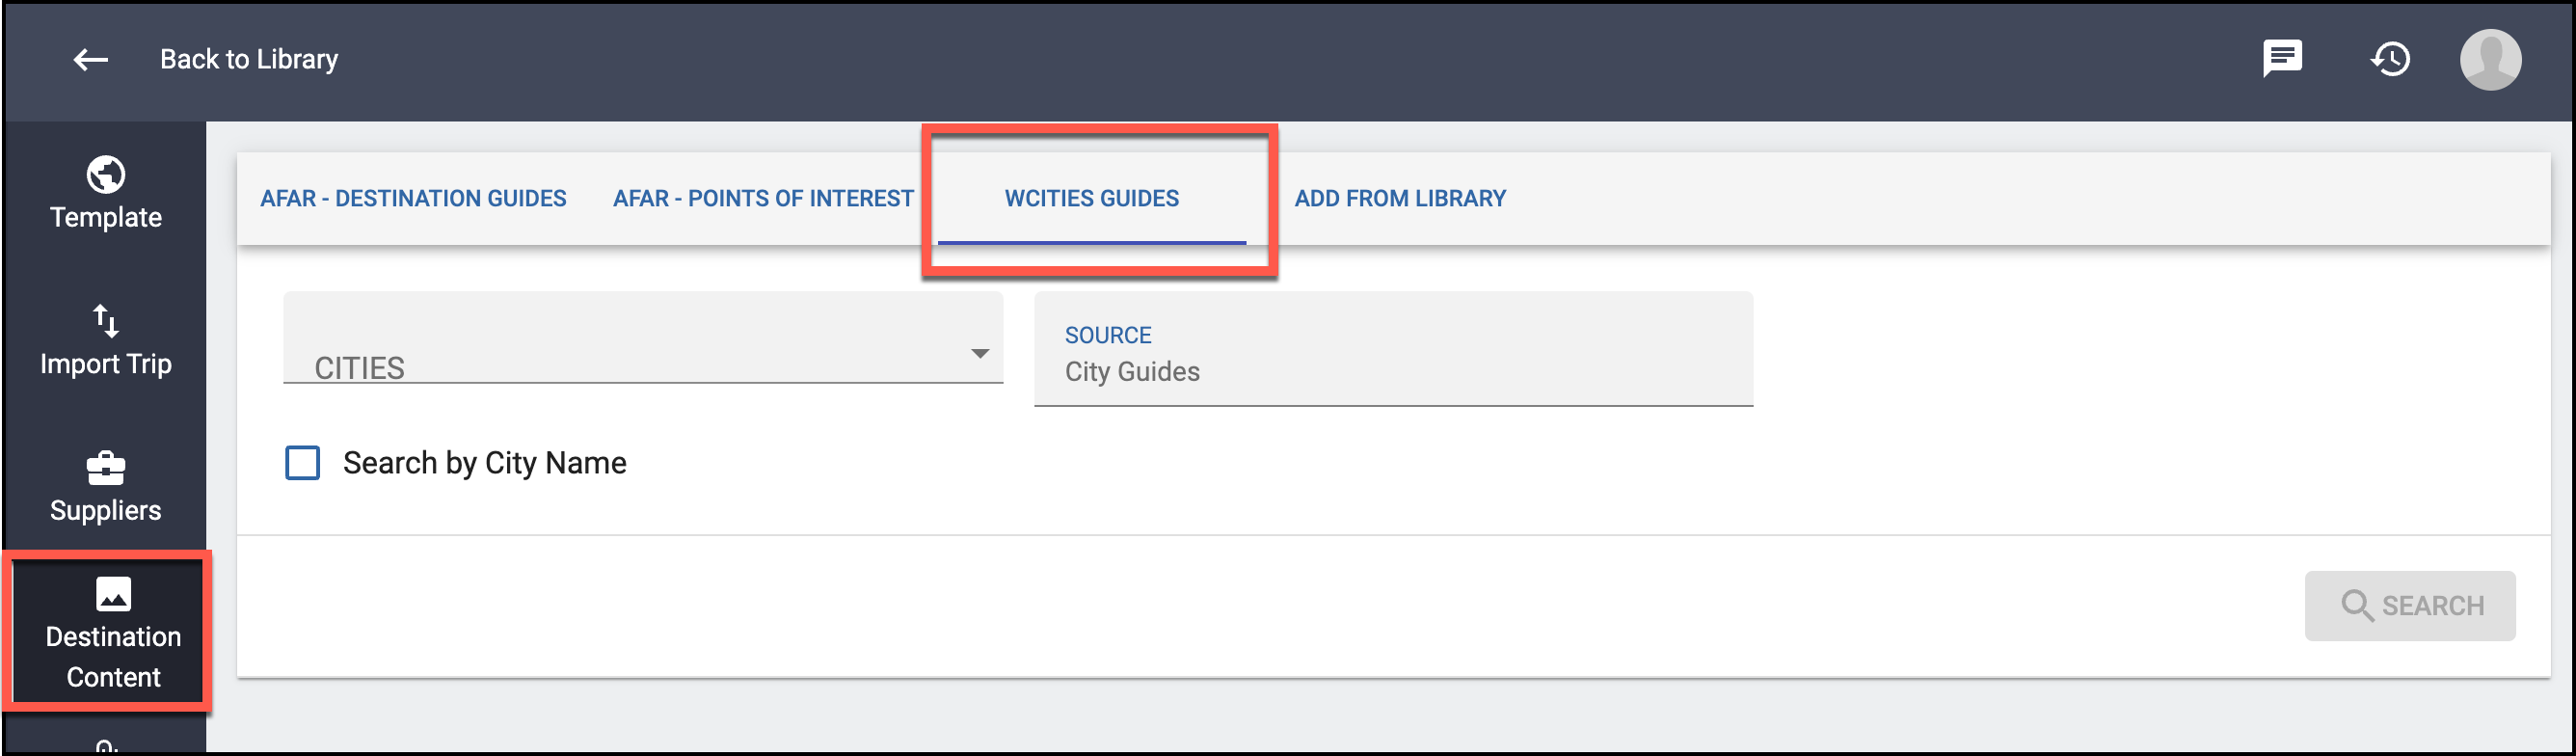The image size is (2576, 756).
Task: Select the Destination Content image icon
Action: [x=113, y=594]
